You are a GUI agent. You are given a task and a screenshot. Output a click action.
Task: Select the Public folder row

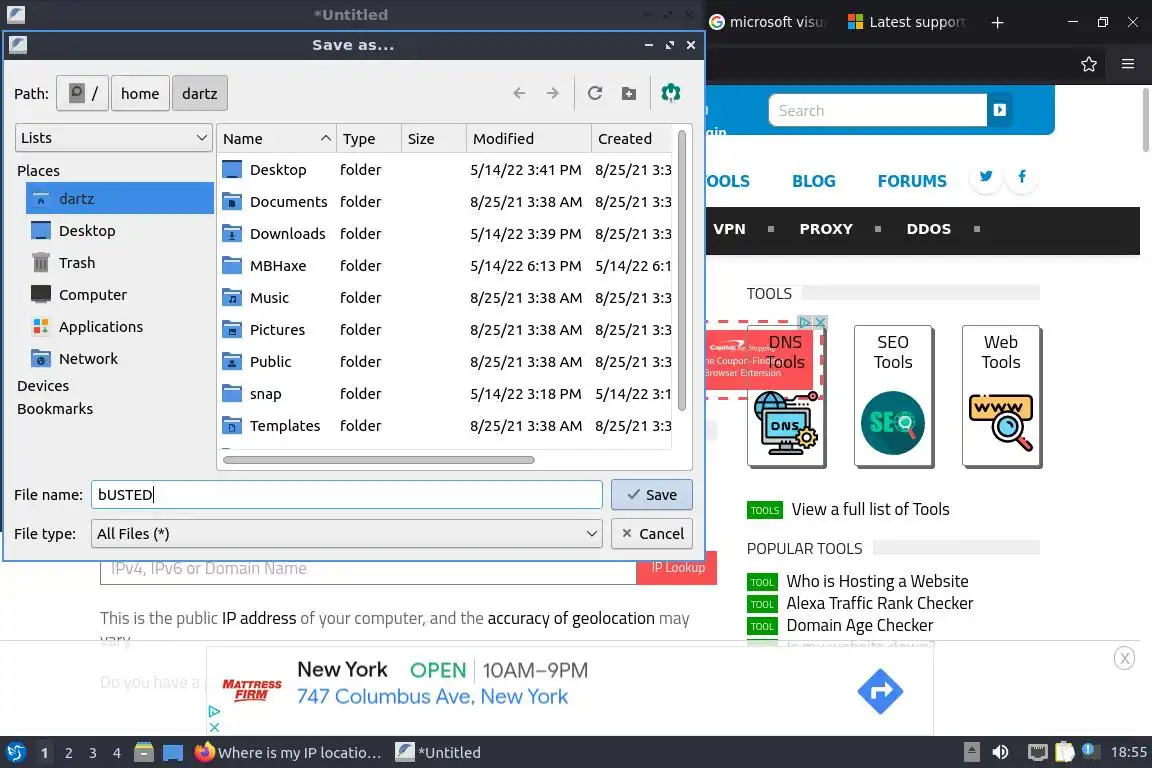tap(446, 362)
